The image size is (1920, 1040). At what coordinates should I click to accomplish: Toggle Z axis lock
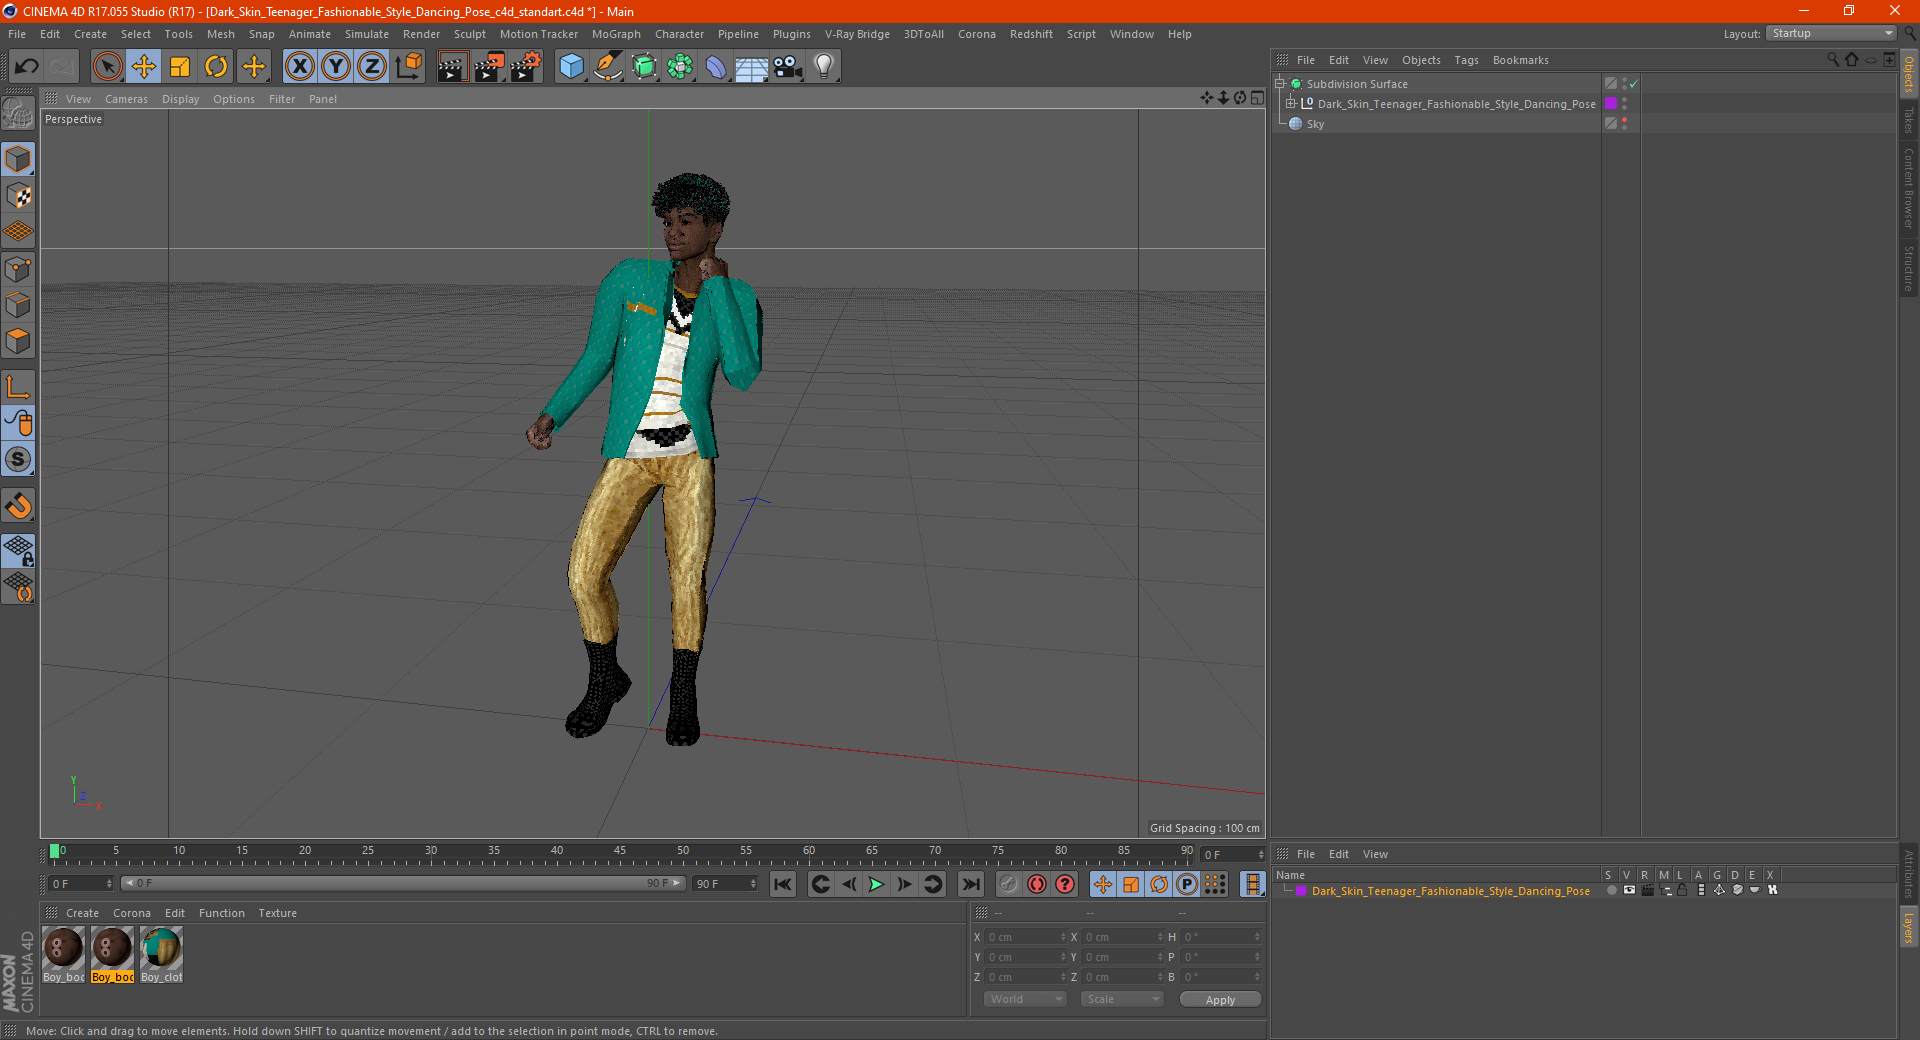pos(372,67)
